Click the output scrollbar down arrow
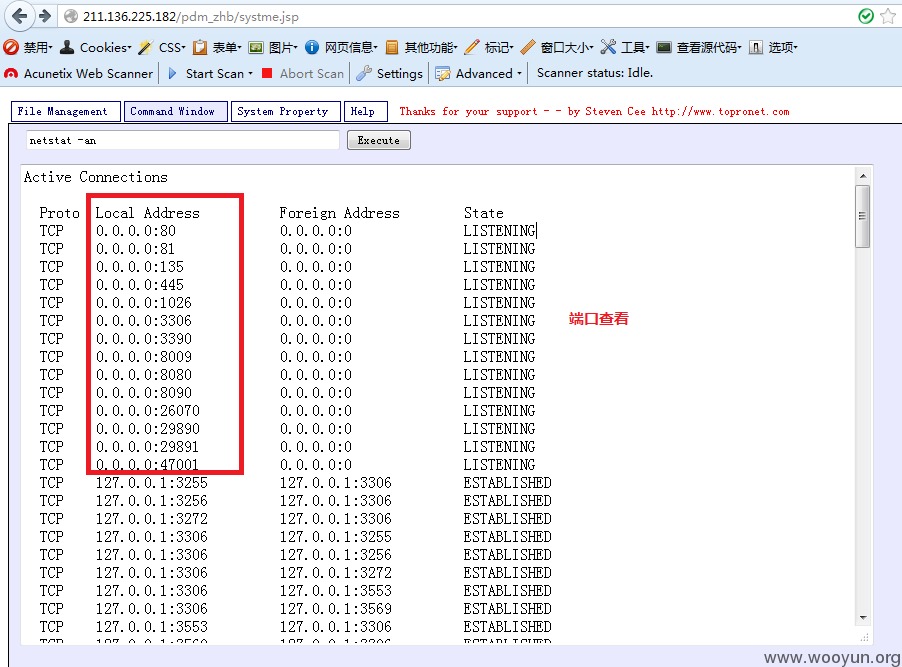 coord(862,618)
